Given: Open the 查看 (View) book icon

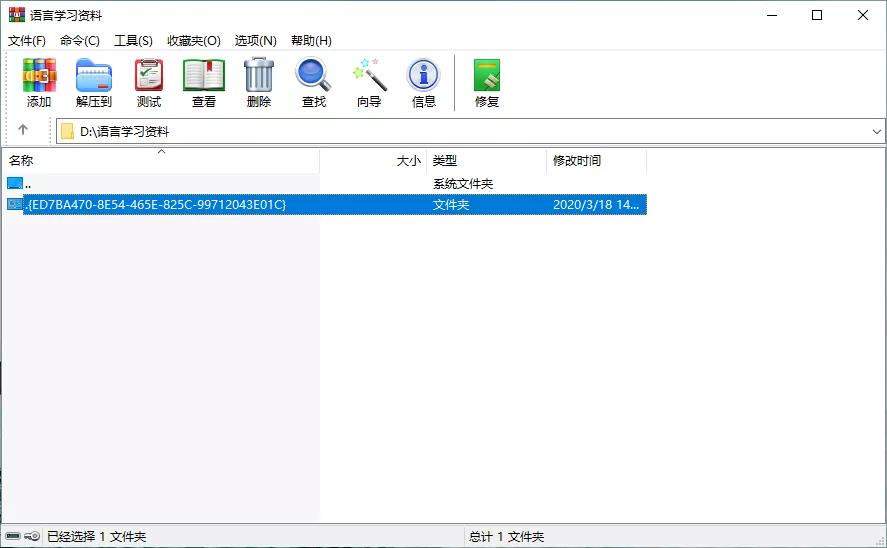Looking at the screenshot, I should (204, 83).
